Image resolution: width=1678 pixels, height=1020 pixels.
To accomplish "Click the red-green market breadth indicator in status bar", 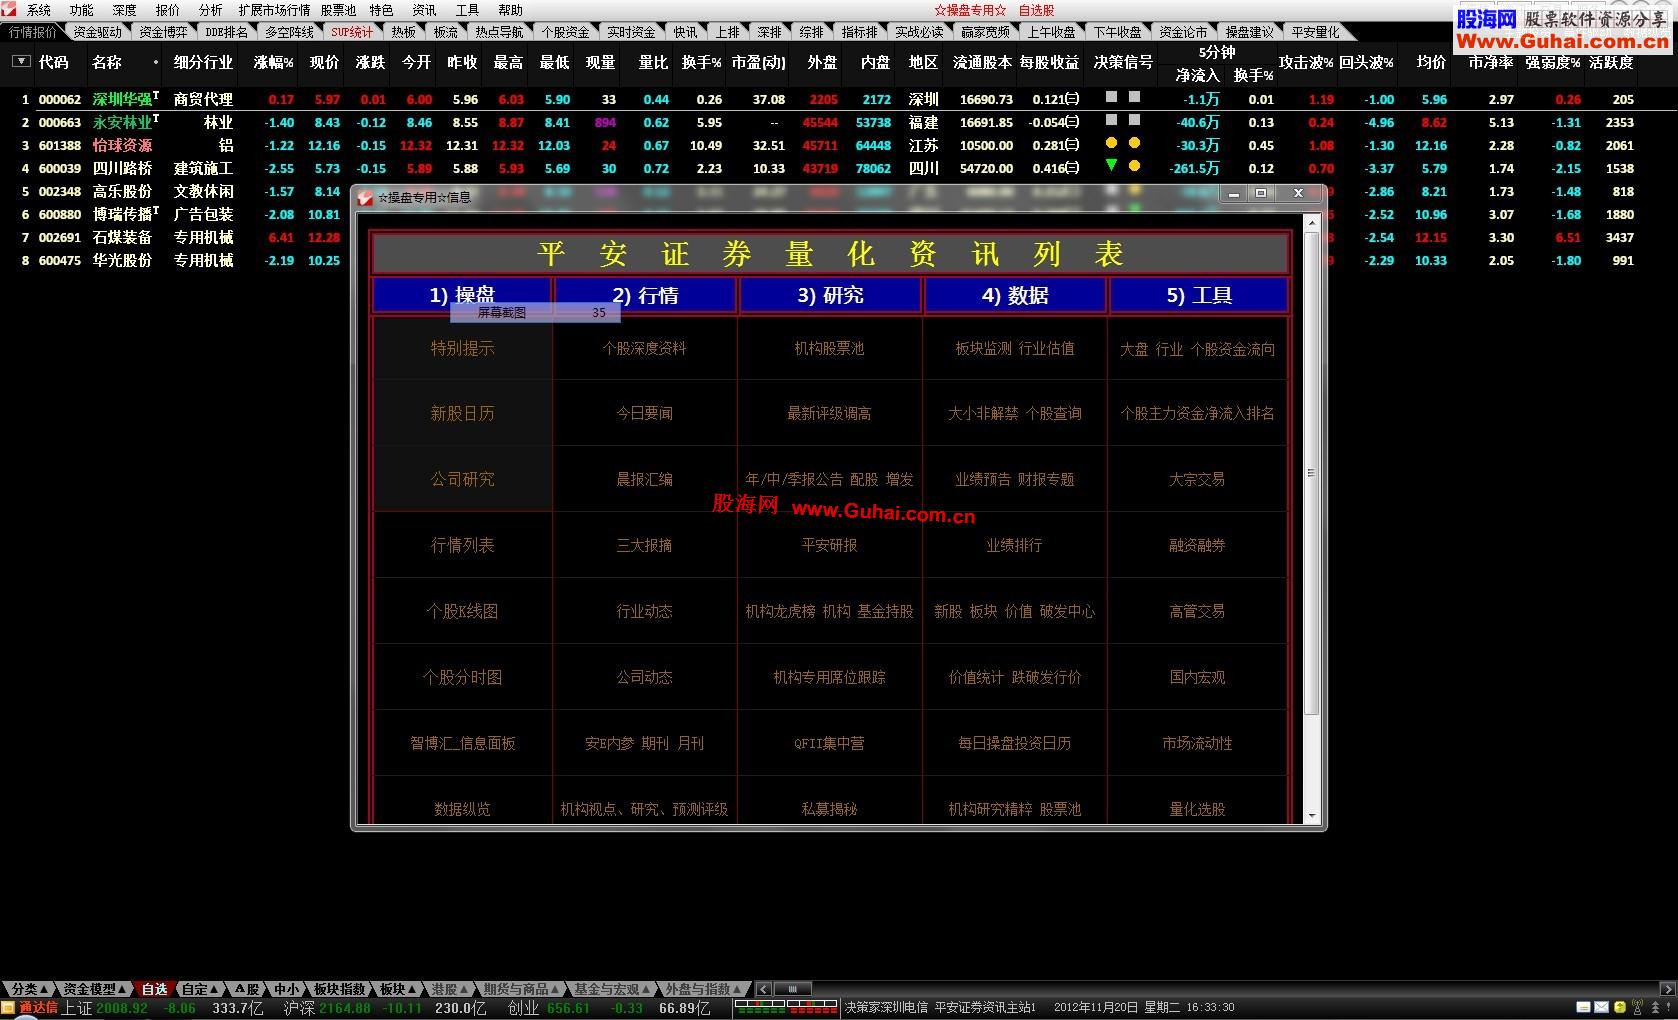I will [x=785, y=1007].
